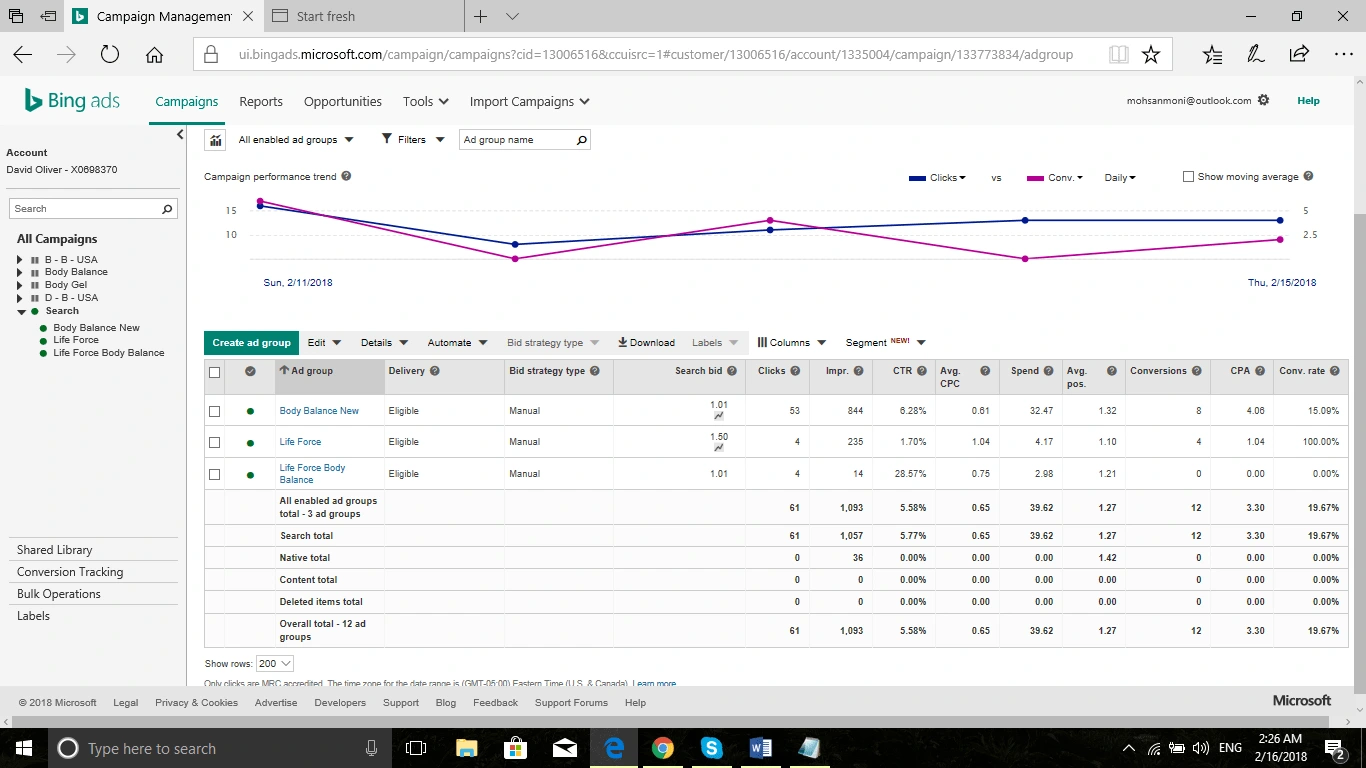Open the Reports tab
Viewport: 1366px width, 768px height.
point(261,101)
